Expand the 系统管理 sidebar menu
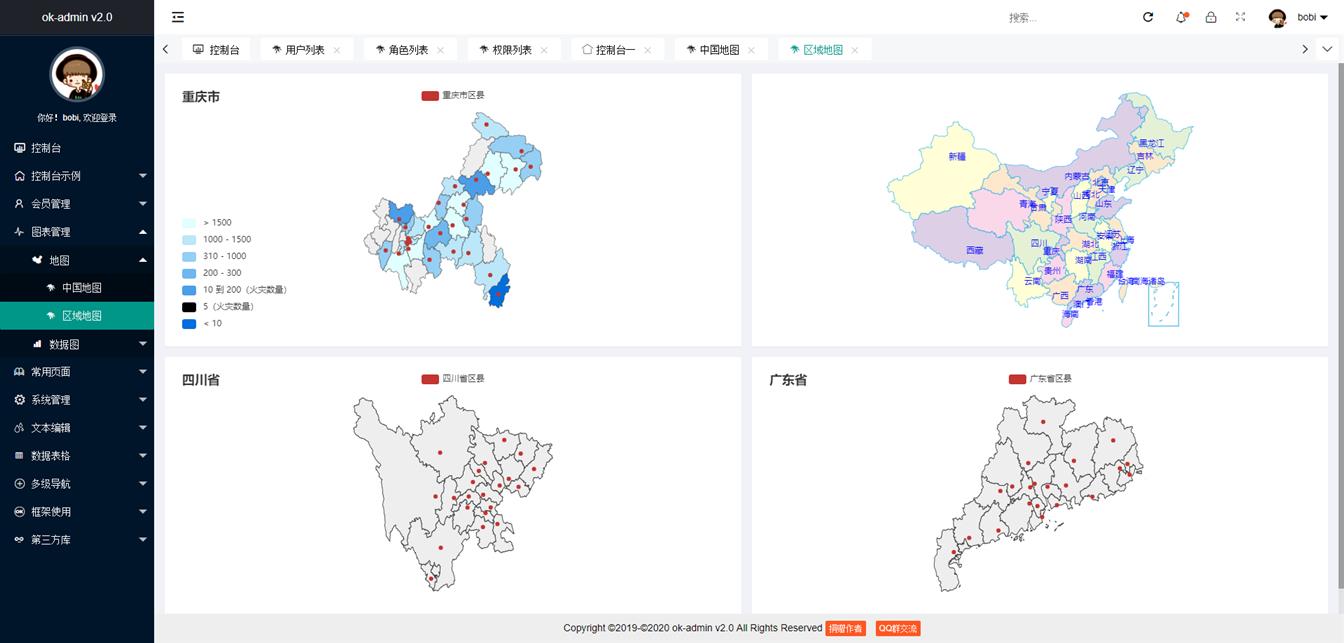Screen dimensions: 1344x643 pyautogui.click(x=77, y=400)
